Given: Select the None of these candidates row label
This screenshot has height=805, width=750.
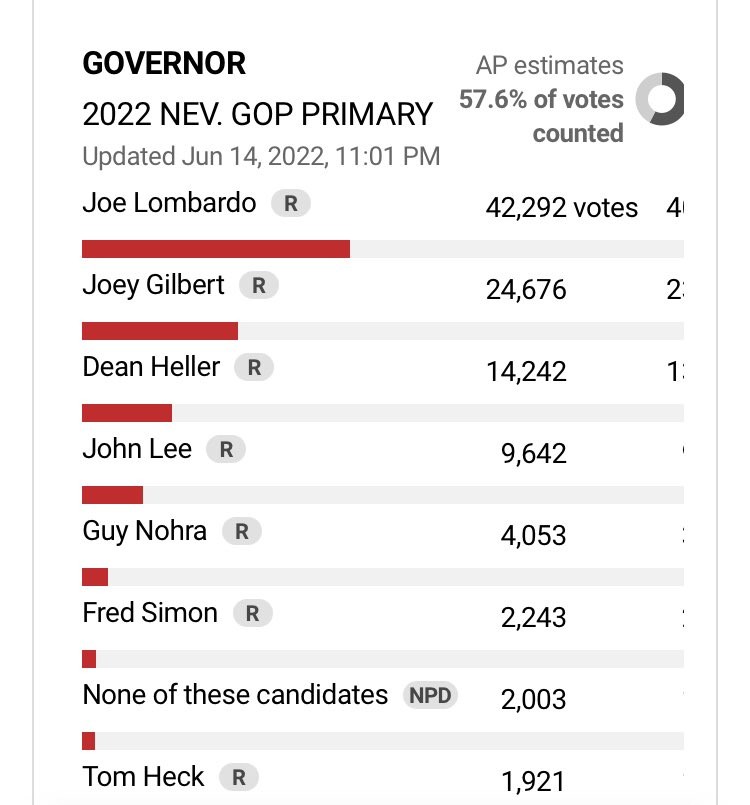Looking at the screenshot, I should 235,695.
